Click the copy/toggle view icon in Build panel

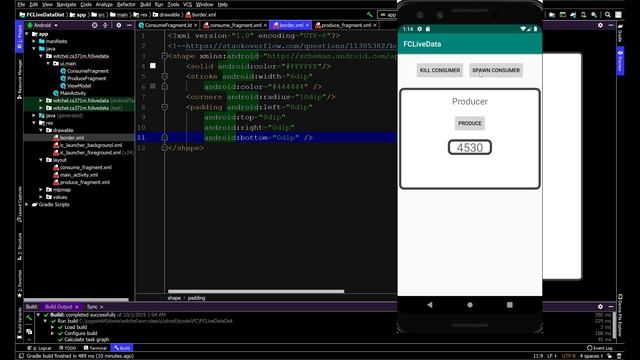29,331
